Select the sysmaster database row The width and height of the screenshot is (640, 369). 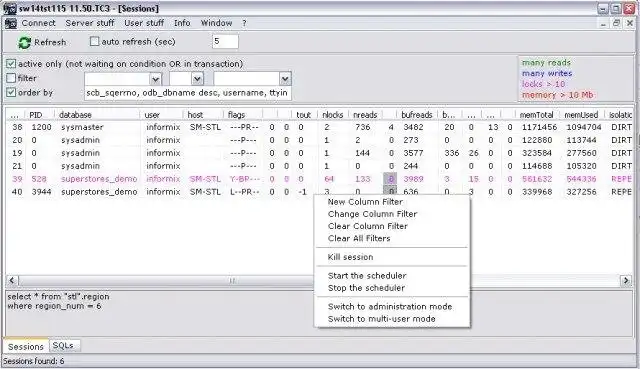pyautogui.click(x=320, y=127)
